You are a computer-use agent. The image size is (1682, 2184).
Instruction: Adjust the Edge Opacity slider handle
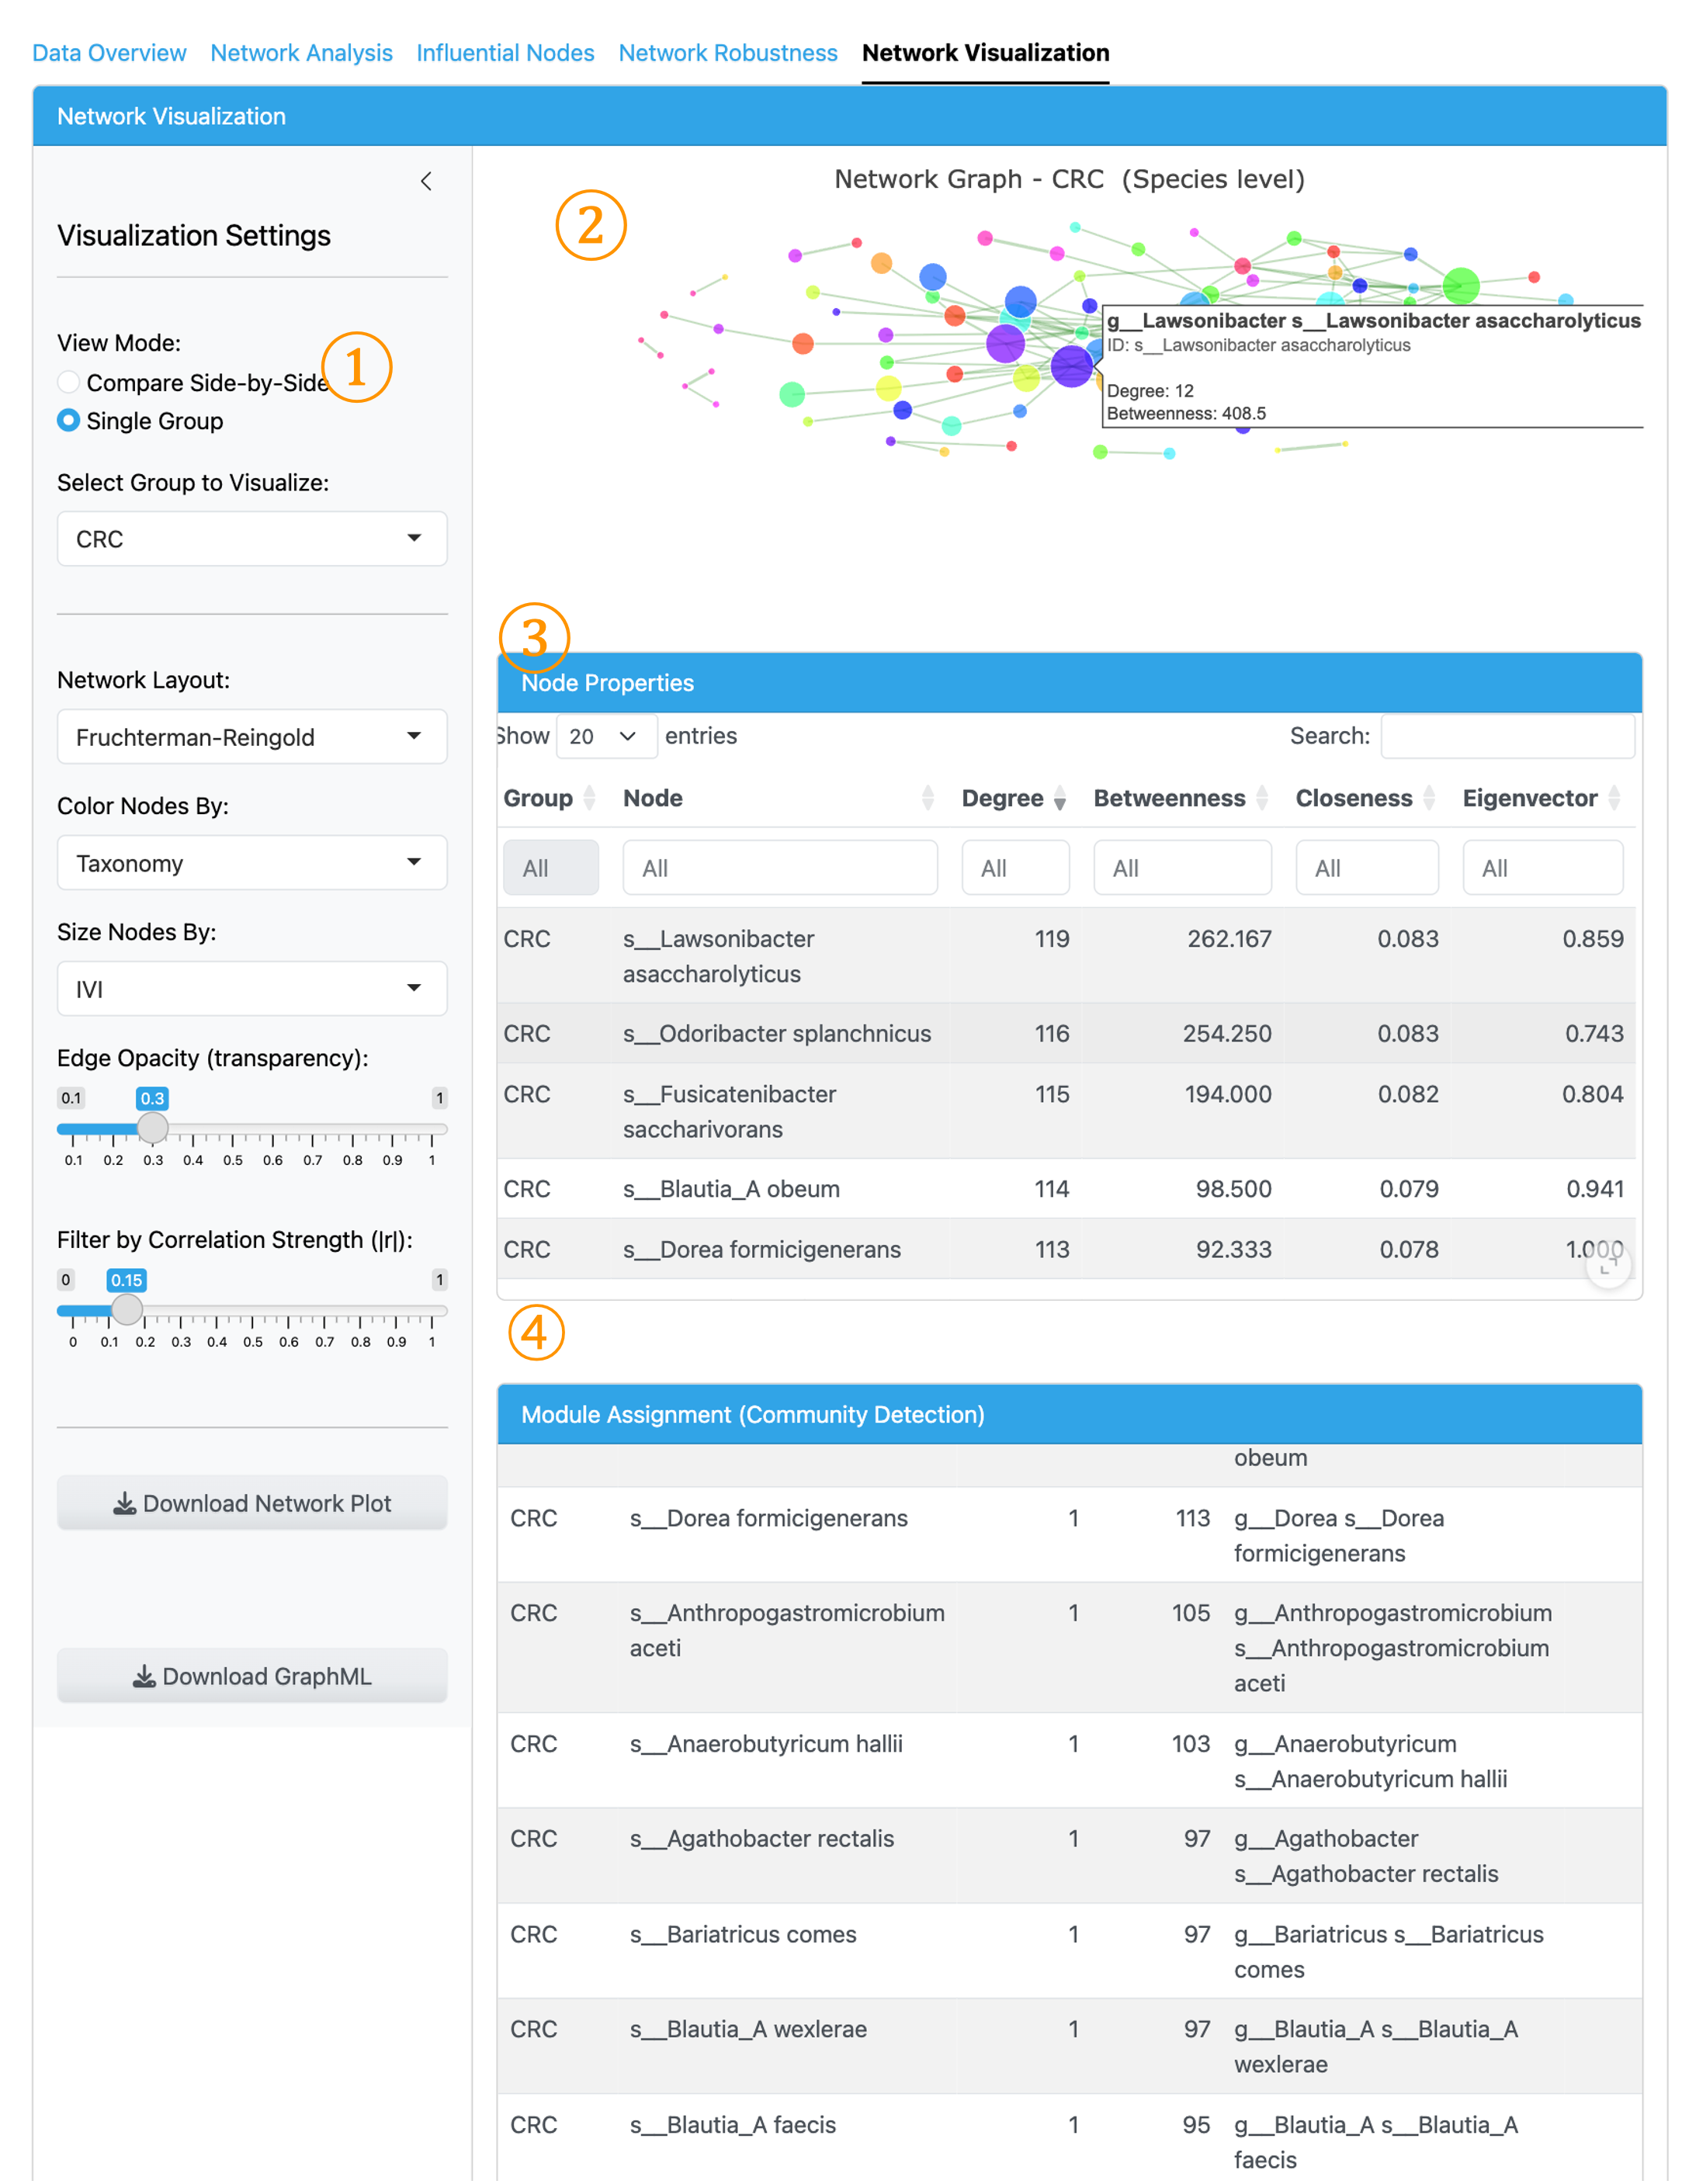152,1128
